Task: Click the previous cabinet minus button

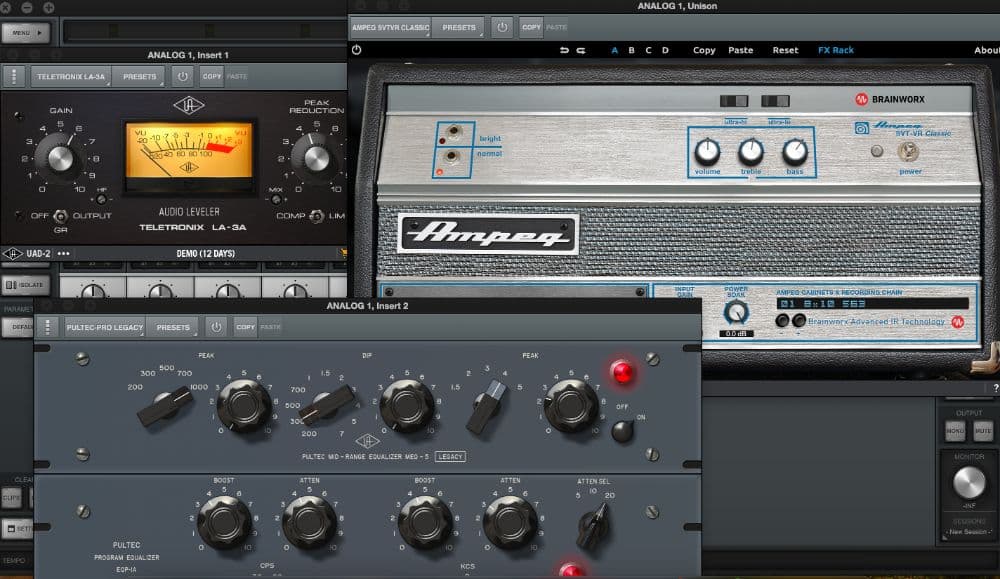Action: tap(782, 321)
